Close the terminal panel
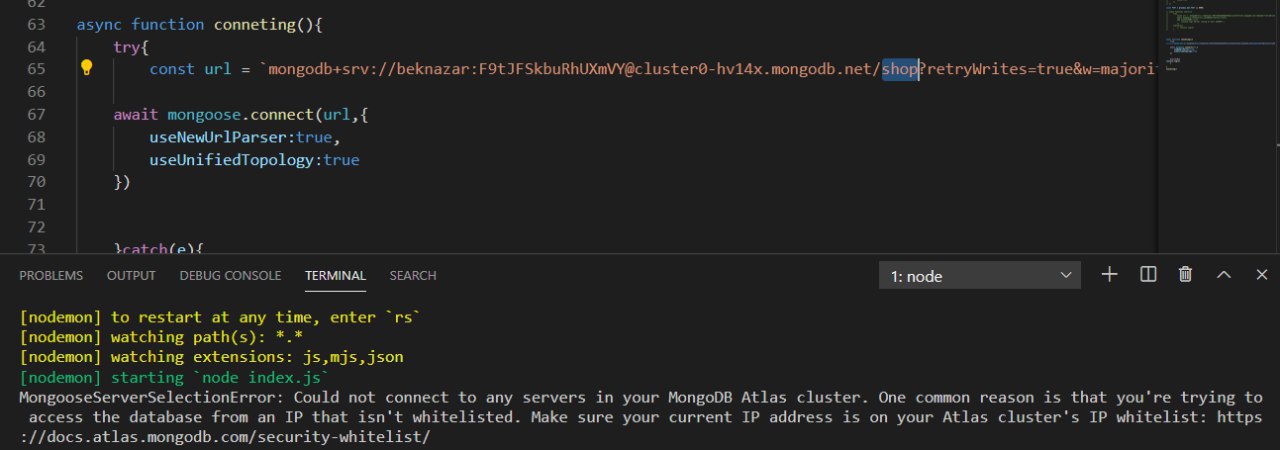 (x=1262, y=274)
